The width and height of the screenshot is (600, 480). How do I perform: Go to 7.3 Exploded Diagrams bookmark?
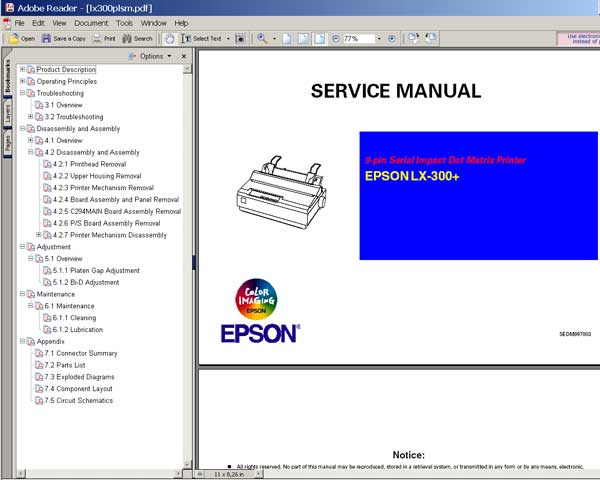pyautogui.click(x=79, y=377)
